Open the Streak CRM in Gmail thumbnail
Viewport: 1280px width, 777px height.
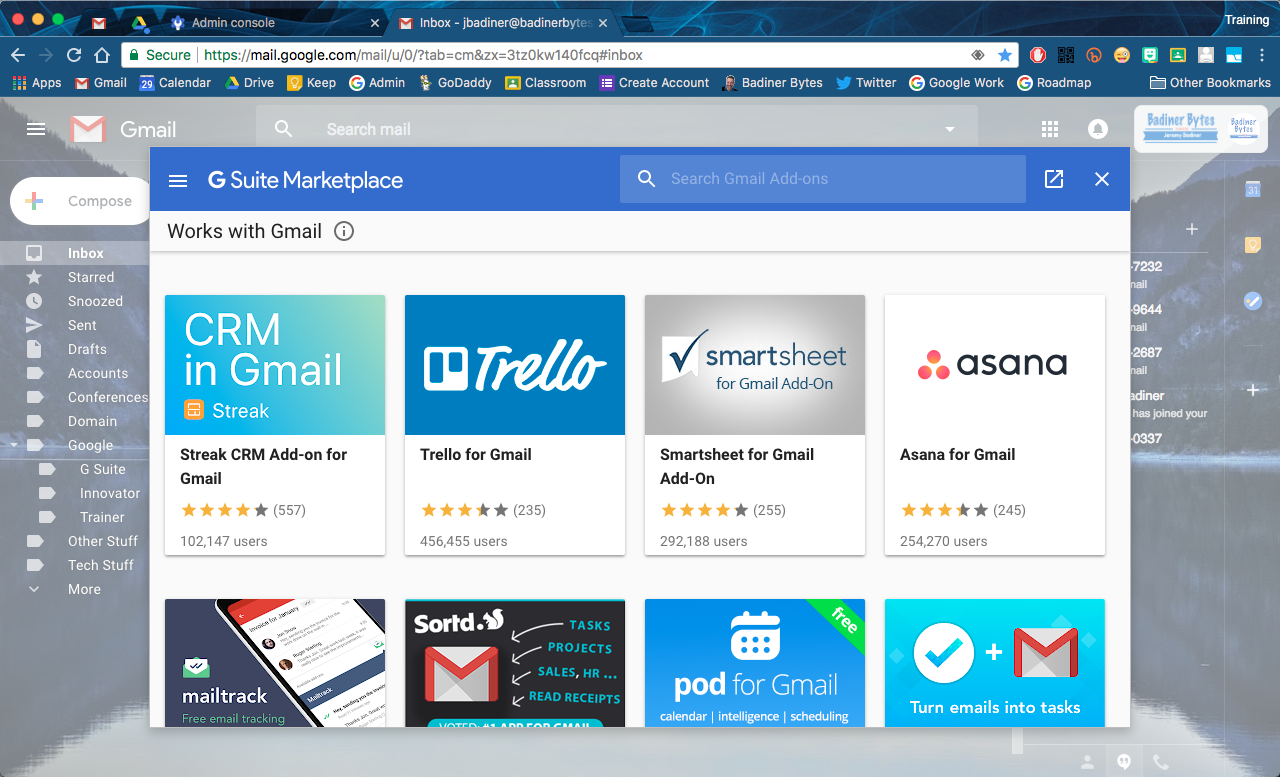(x=275, y=365)
